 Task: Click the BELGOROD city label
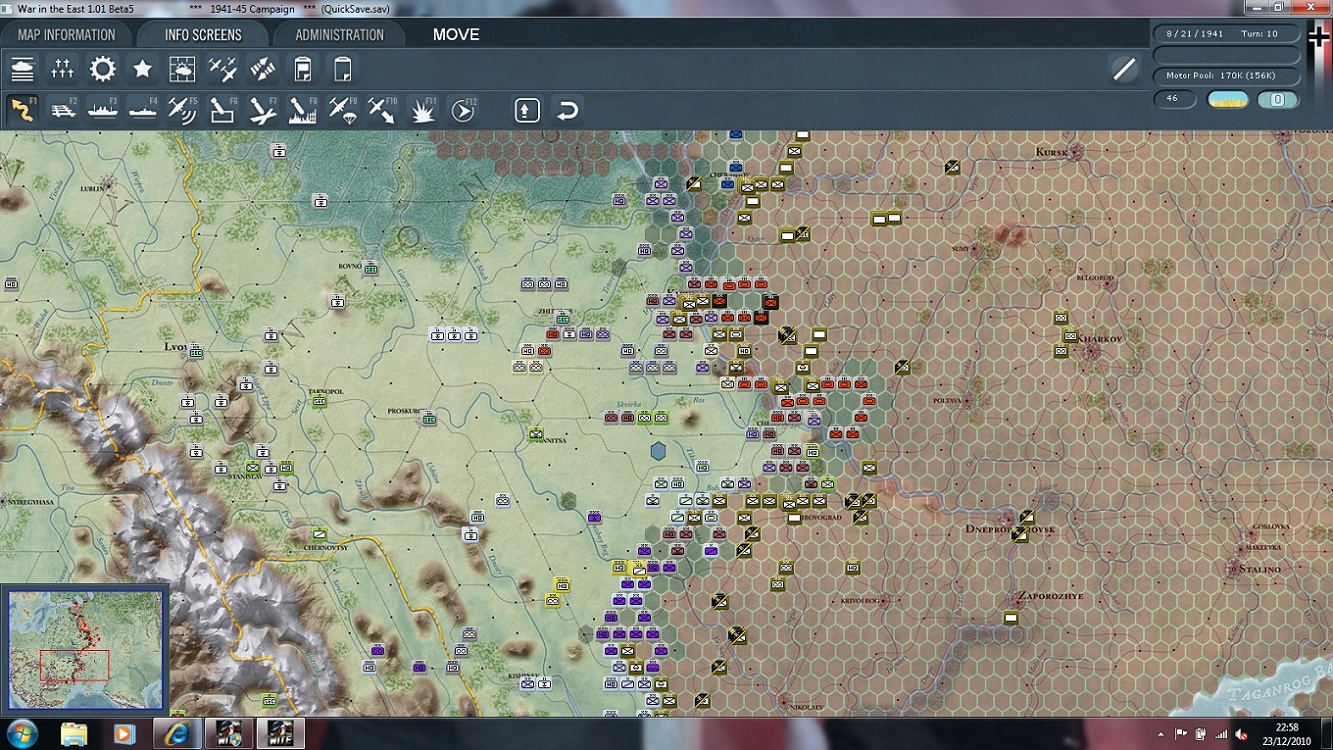pyautogui.click(x=1095, y=278)
